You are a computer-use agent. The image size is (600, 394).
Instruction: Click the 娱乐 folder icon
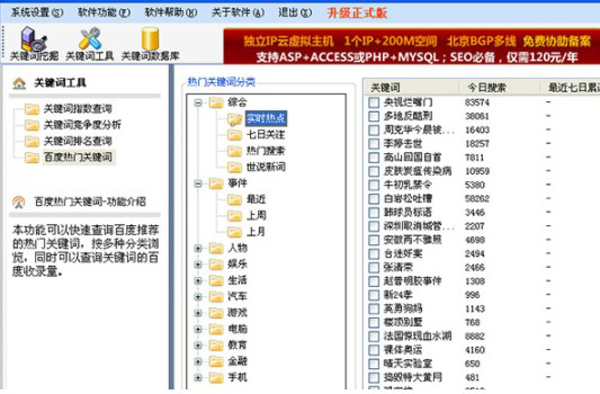pyautogui.click(x=216, y=264)
